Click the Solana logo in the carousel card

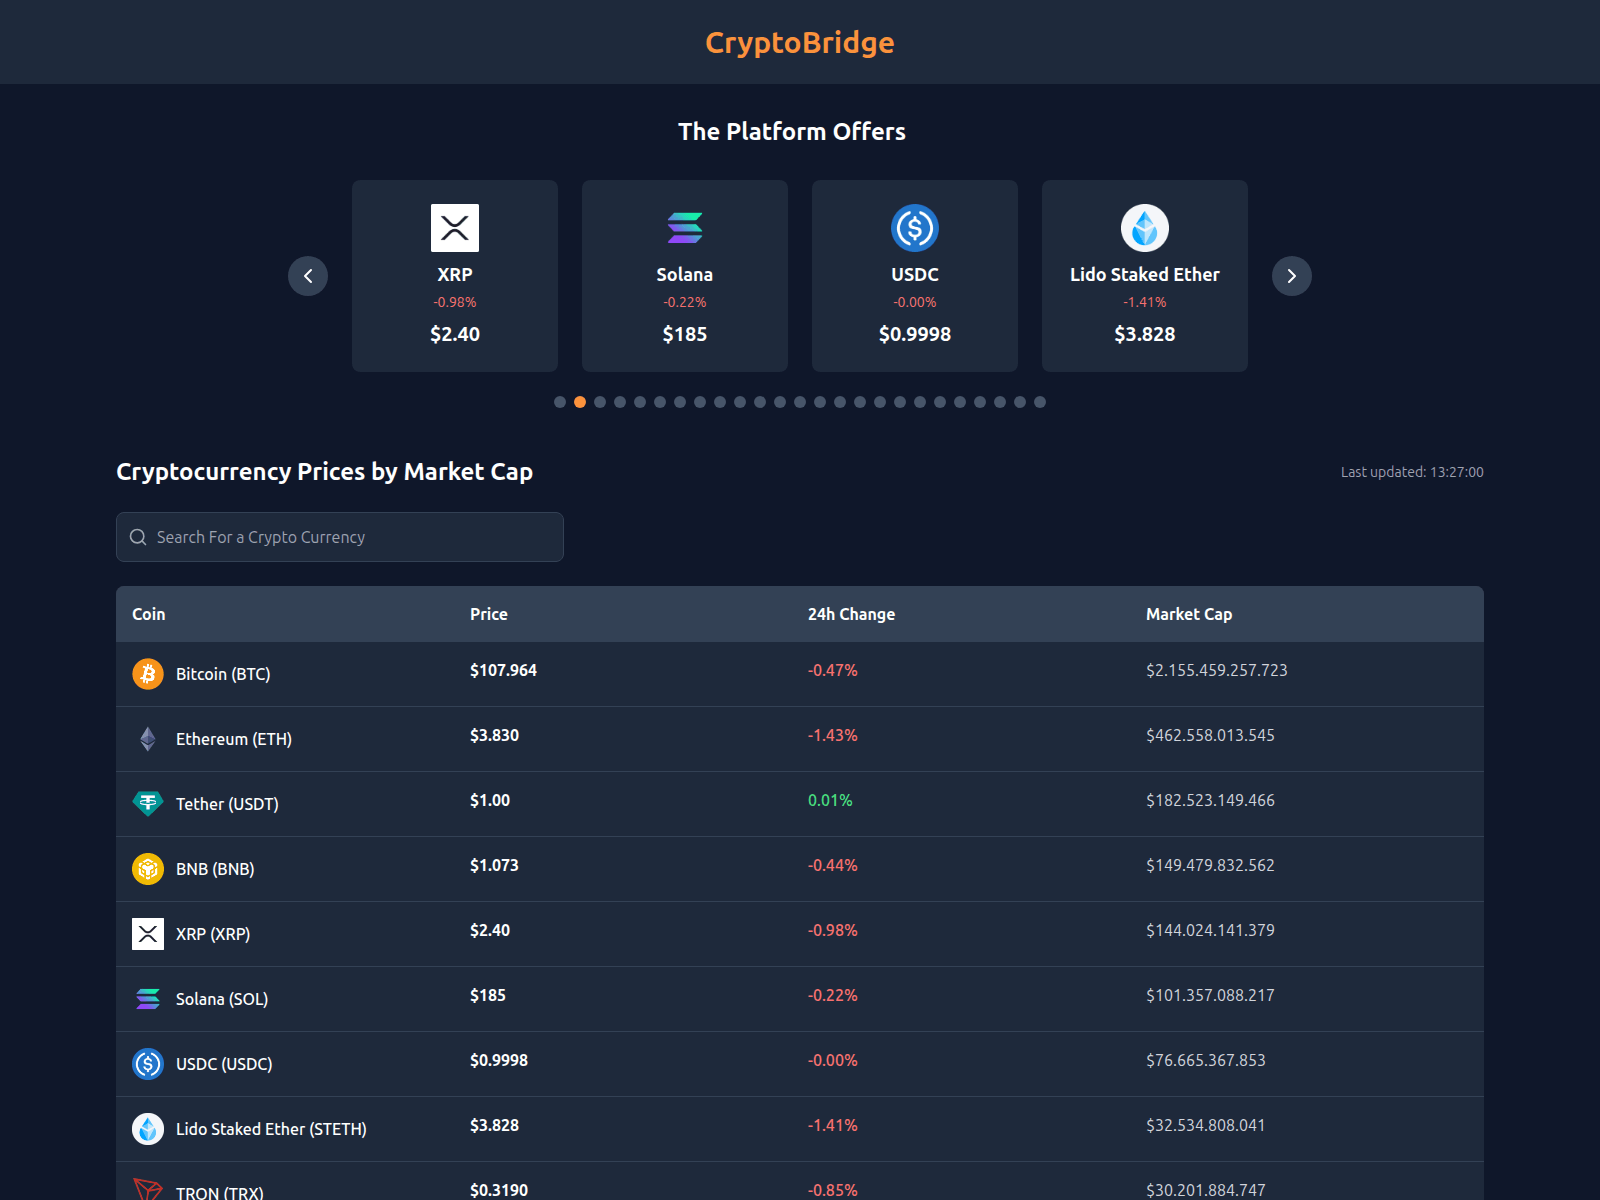coord(685,228)
